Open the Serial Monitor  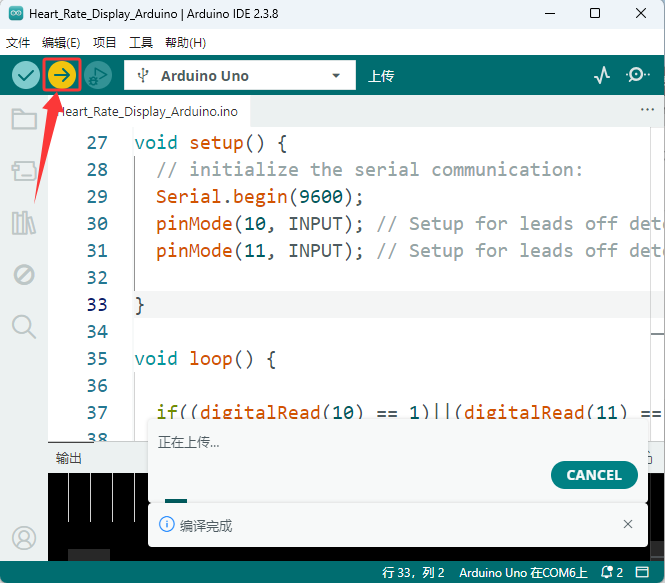click(x=637, y=75)
